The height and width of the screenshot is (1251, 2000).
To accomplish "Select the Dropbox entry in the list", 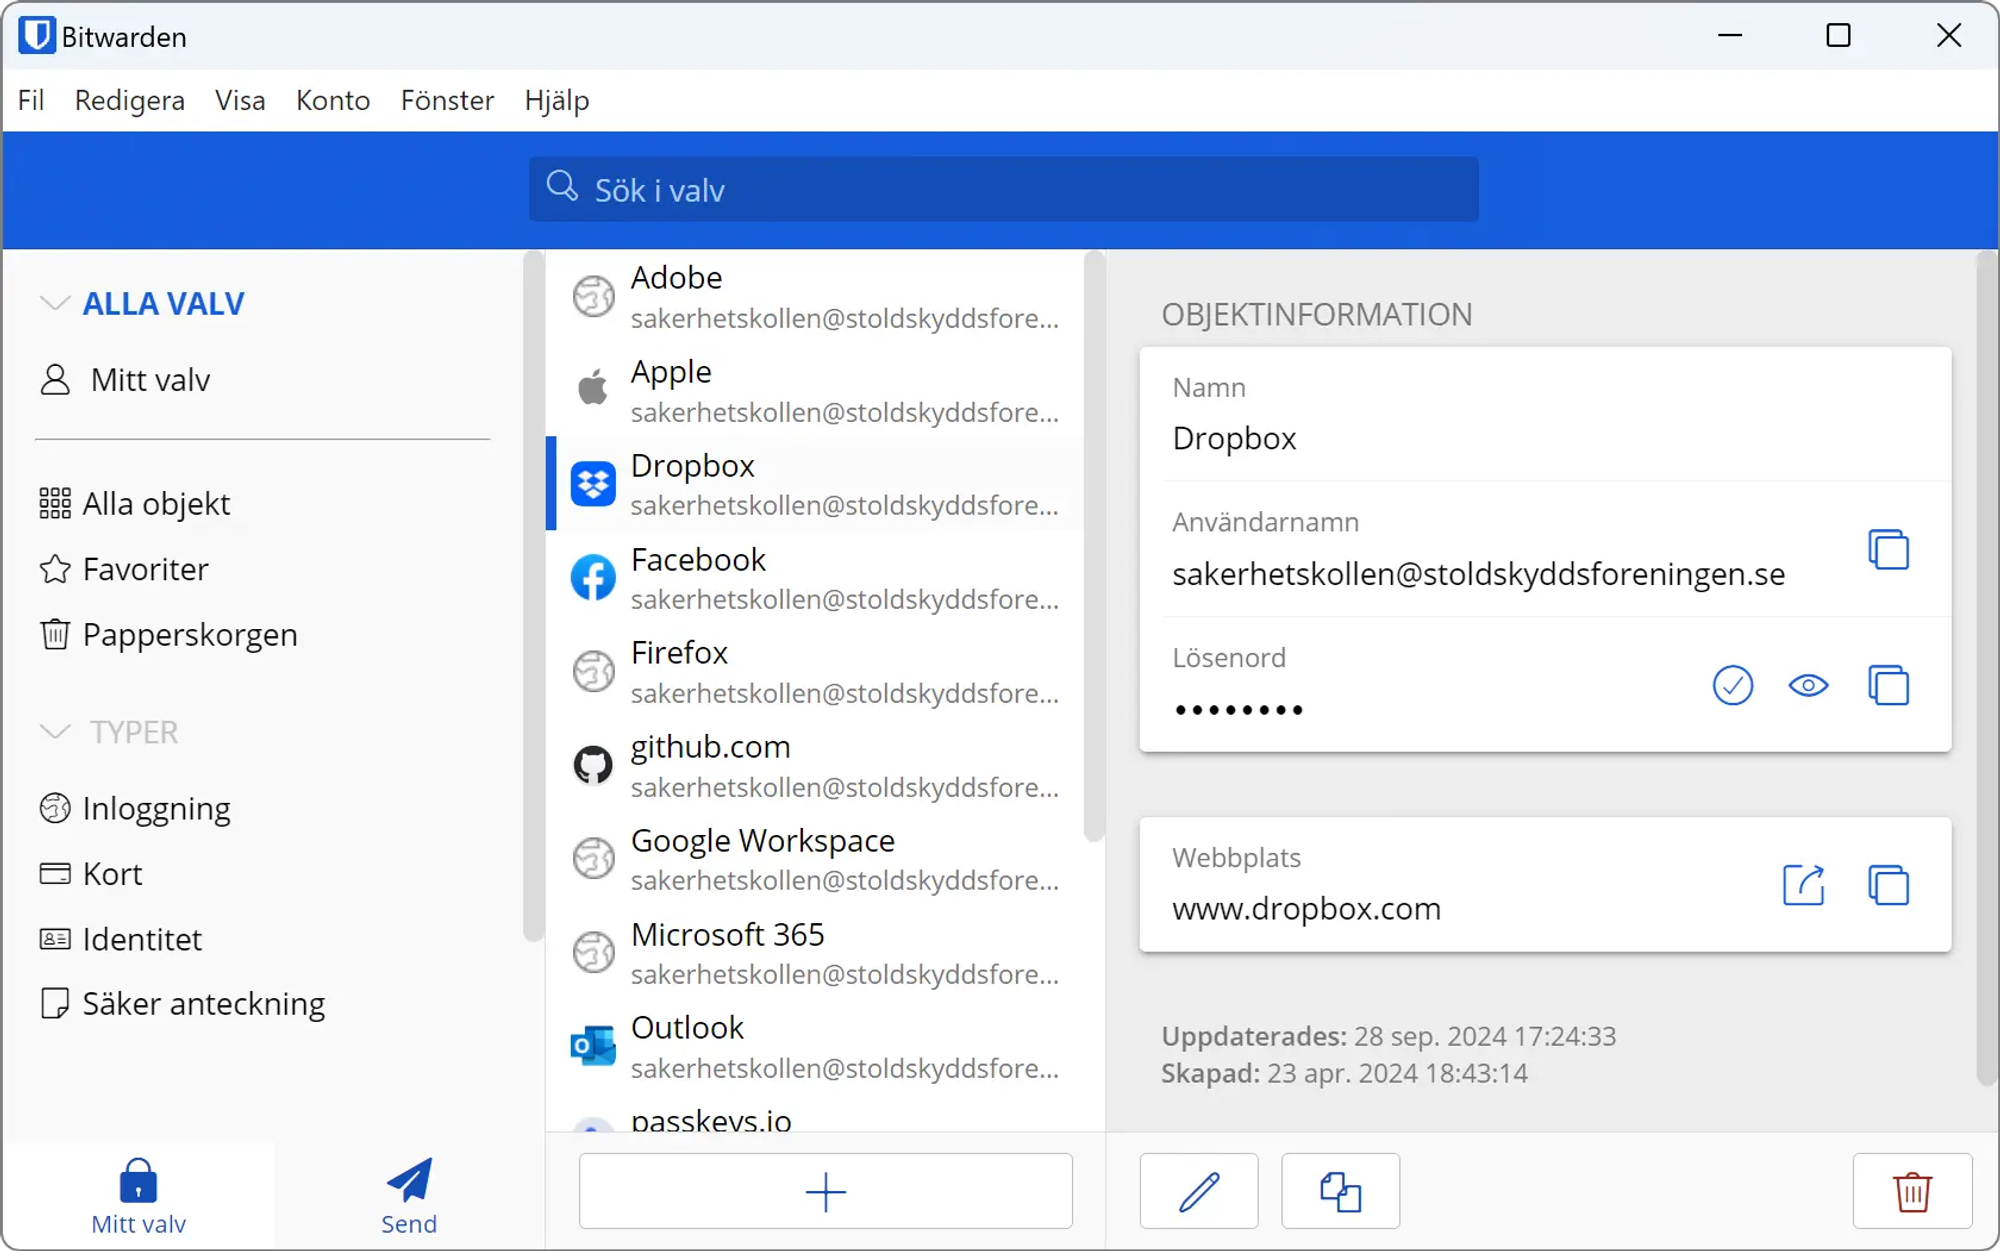I will 815,484.
